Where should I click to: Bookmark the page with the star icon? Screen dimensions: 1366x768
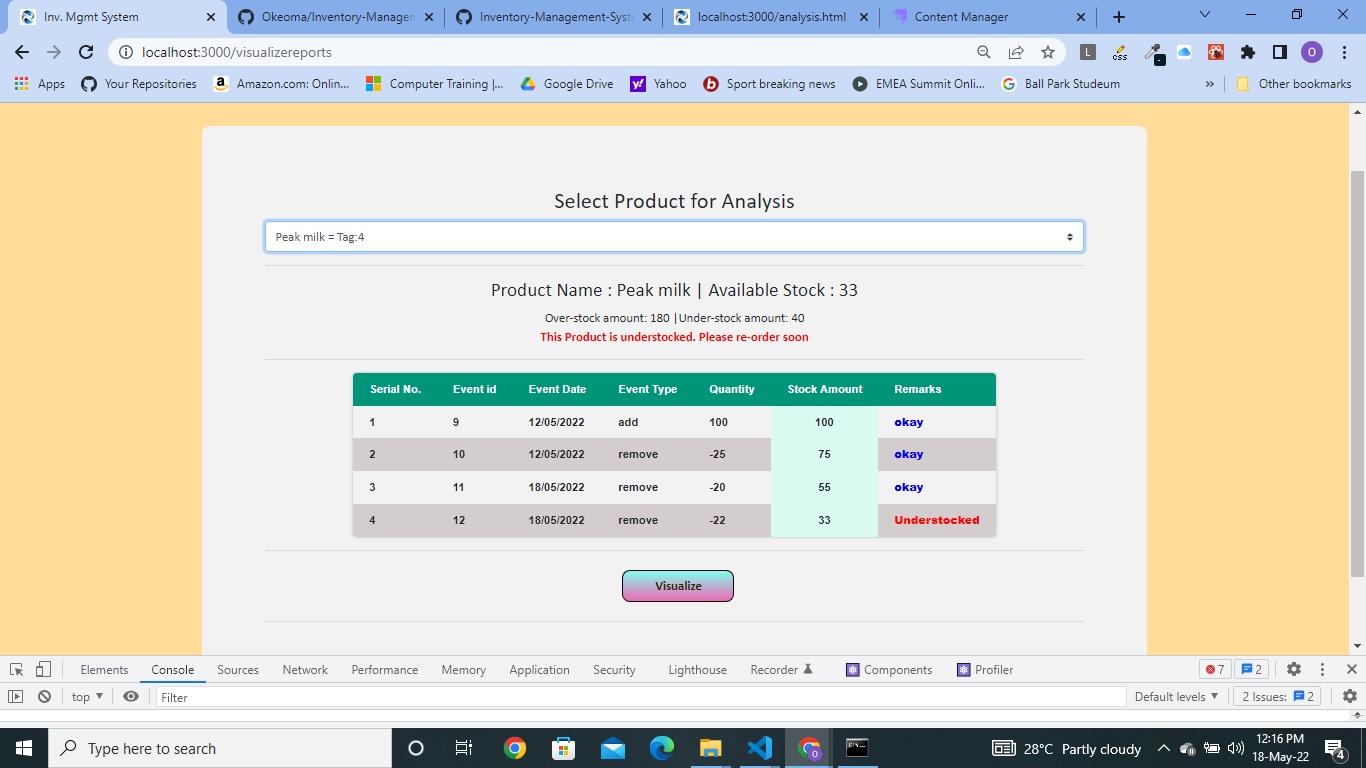[x=1047, y=52]
